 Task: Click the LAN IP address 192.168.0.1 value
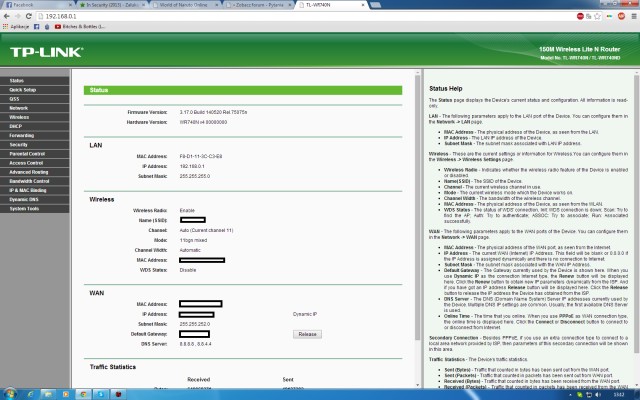[192, 166]
